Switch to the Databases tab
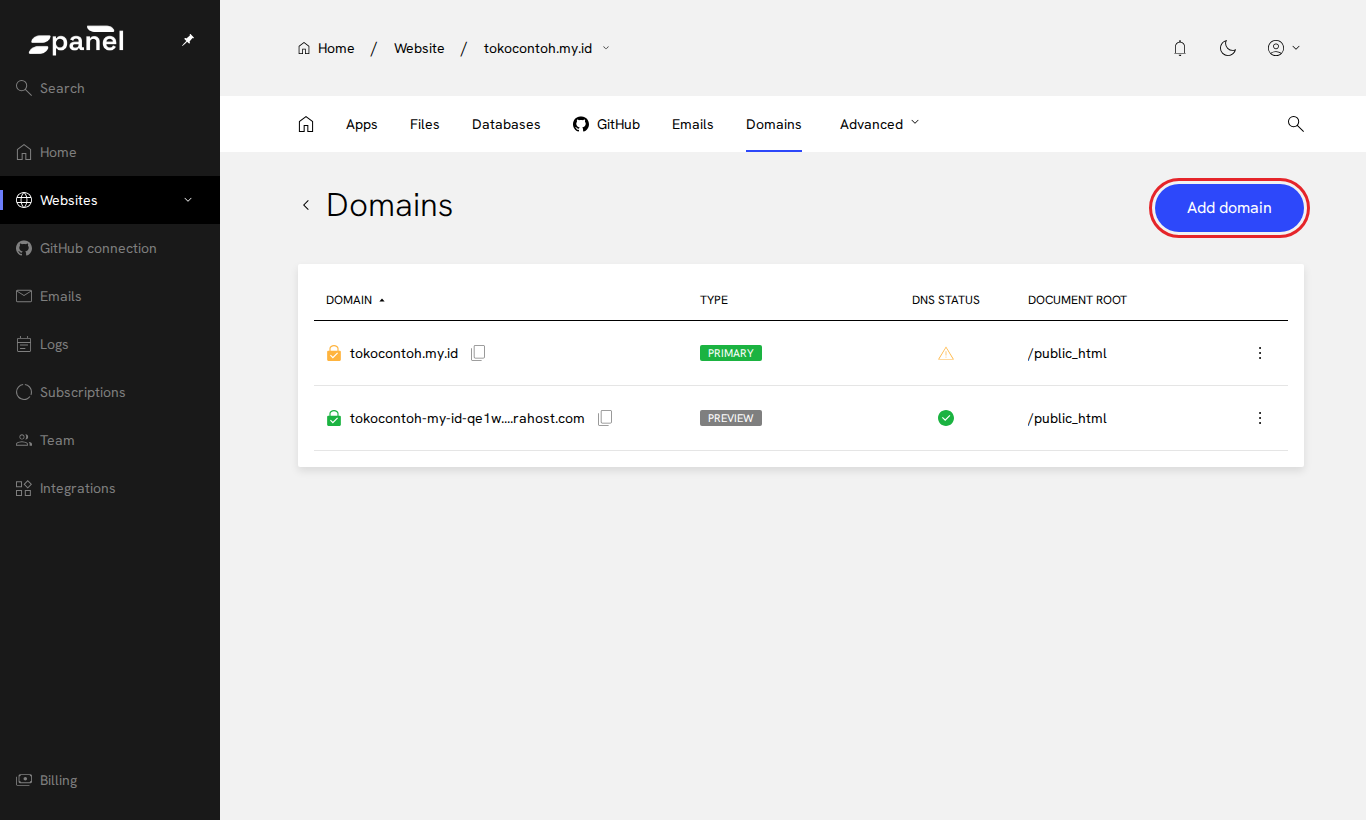The image size is (1366, 820). point(506,124)
